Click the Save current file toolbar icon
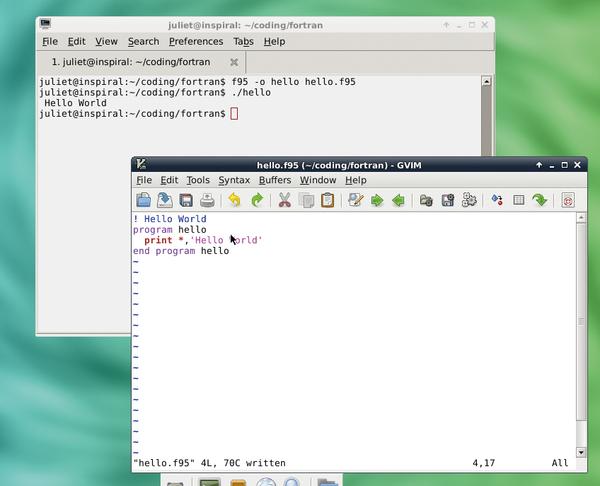Viewport: 600px width, 486px height. pyautogui.click(x=165, y=200)
